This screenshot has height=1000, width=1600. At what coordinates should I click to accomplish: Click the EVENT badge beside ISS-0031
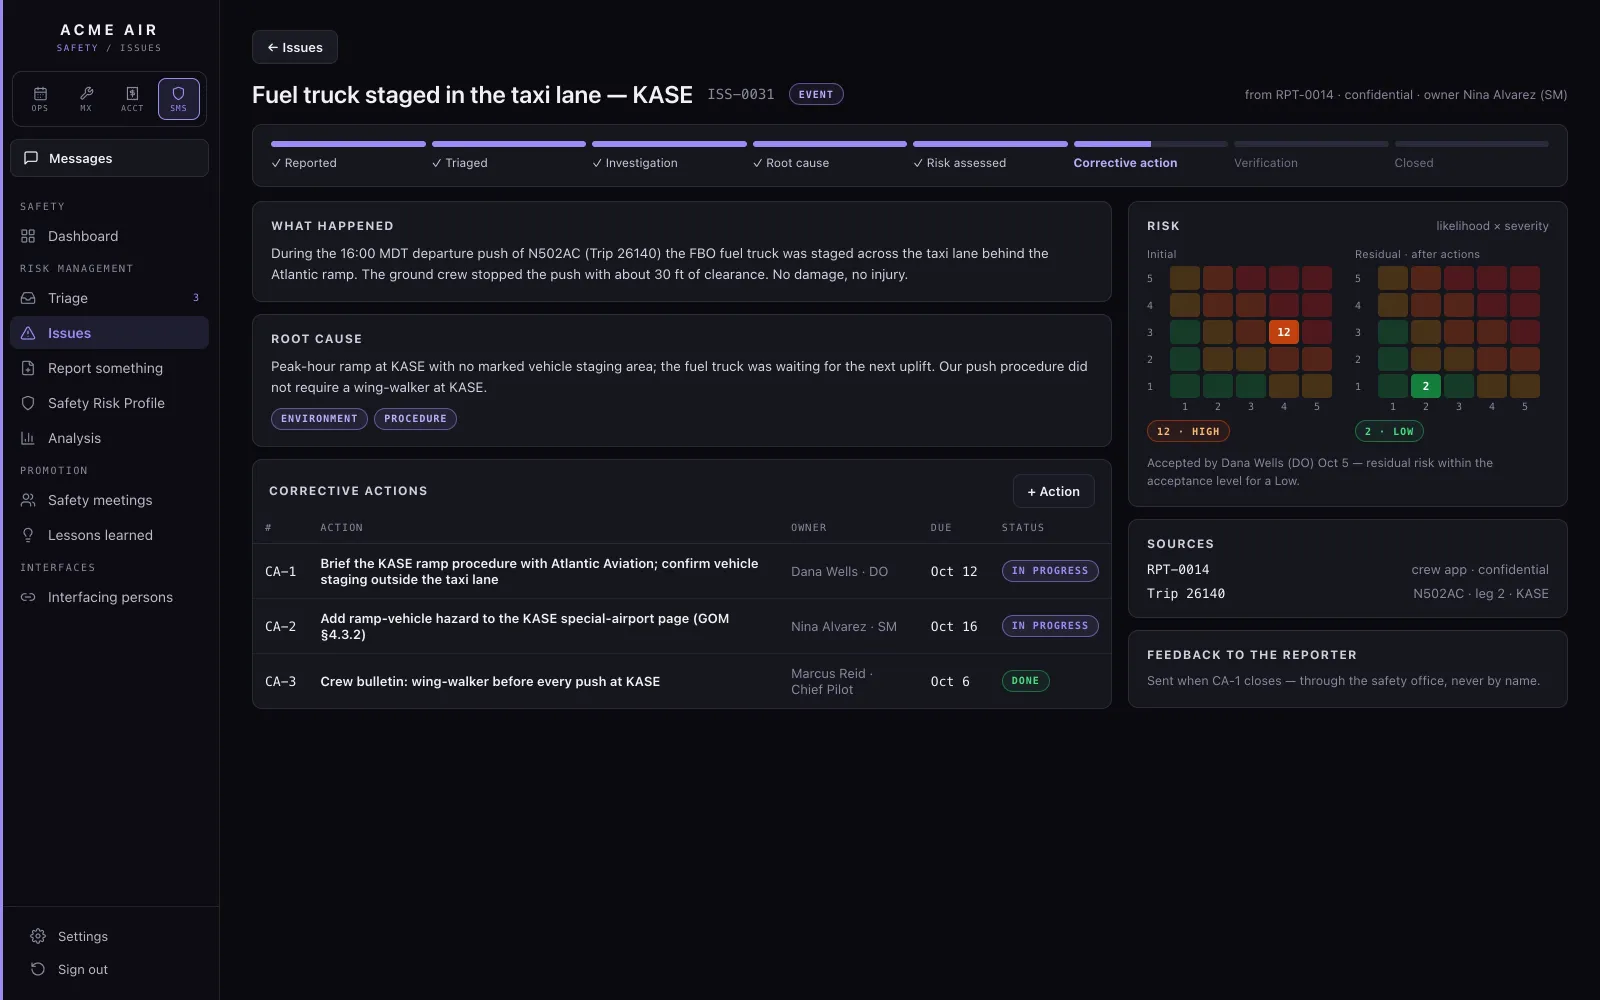(816, 94)
